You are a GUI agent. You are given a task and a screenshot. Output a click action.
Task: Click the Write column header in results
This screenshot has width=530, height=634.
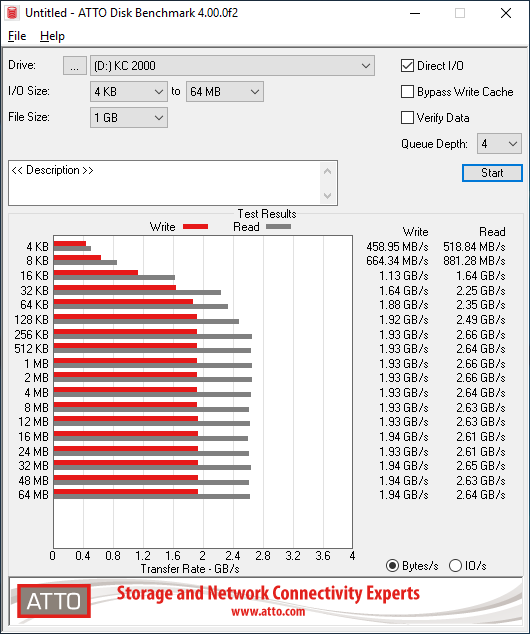tap(415, 232)
